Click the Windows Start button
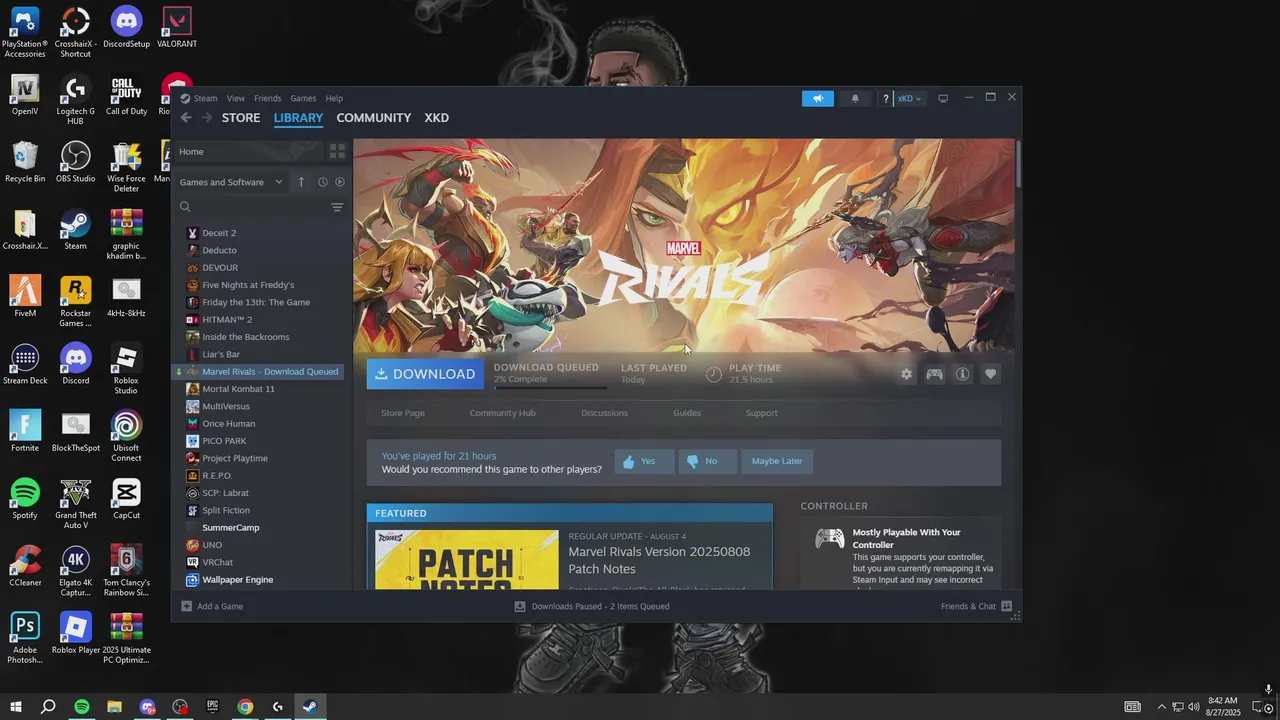The image size is (1280, 720). (x=16, y=707)
